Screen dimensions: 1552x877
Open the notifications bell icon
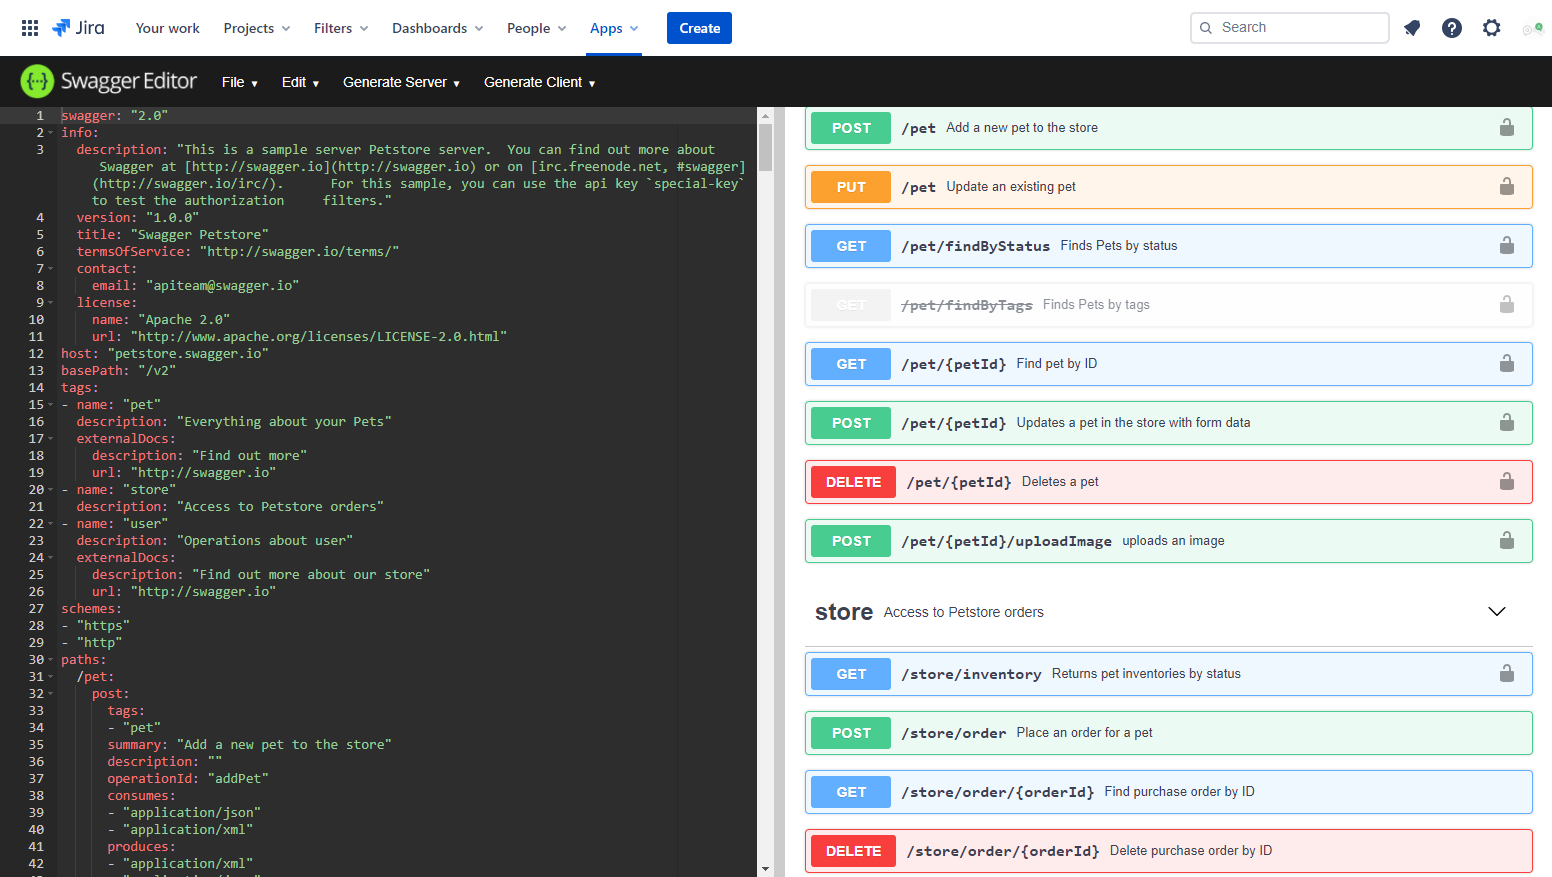(x=1412, y=28)
